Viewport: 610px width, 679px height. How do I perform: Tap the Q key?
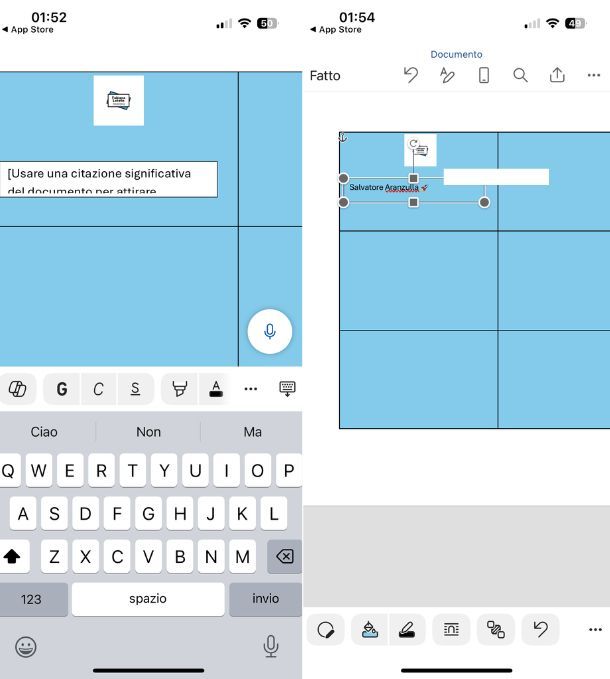pos(8,470)
